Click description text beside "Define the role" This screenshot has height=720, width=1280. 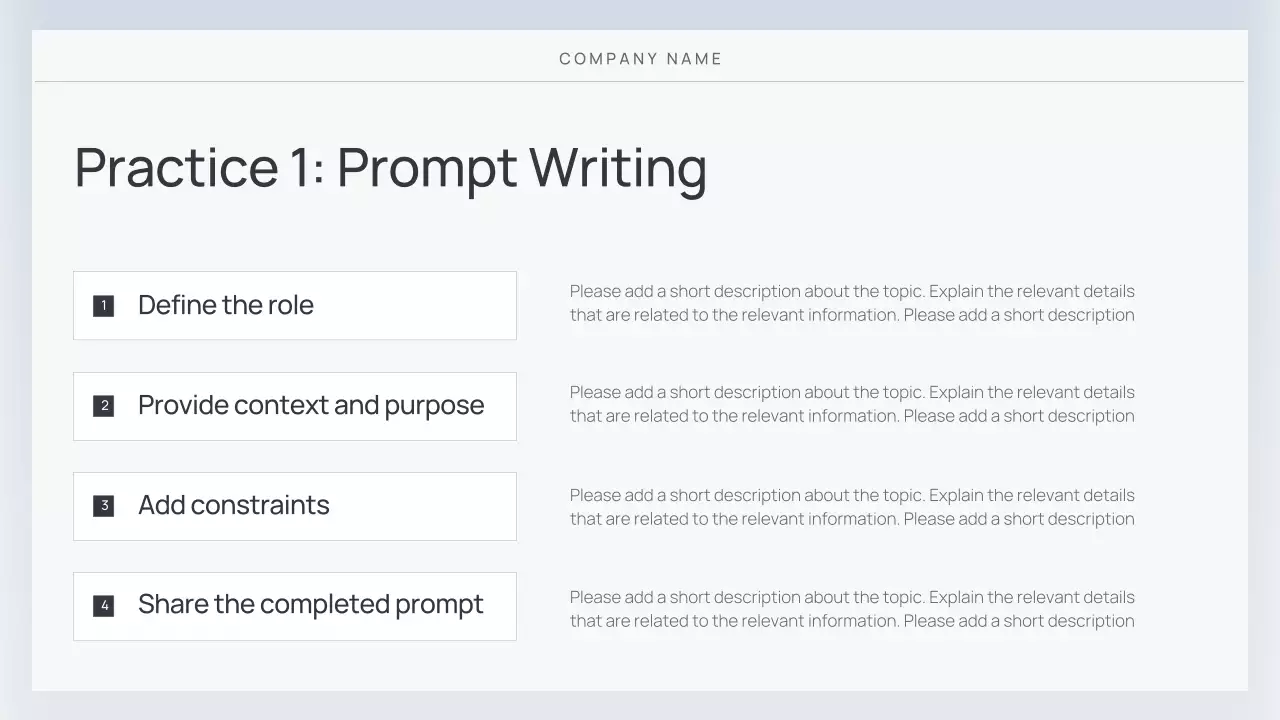coord(852,303)
